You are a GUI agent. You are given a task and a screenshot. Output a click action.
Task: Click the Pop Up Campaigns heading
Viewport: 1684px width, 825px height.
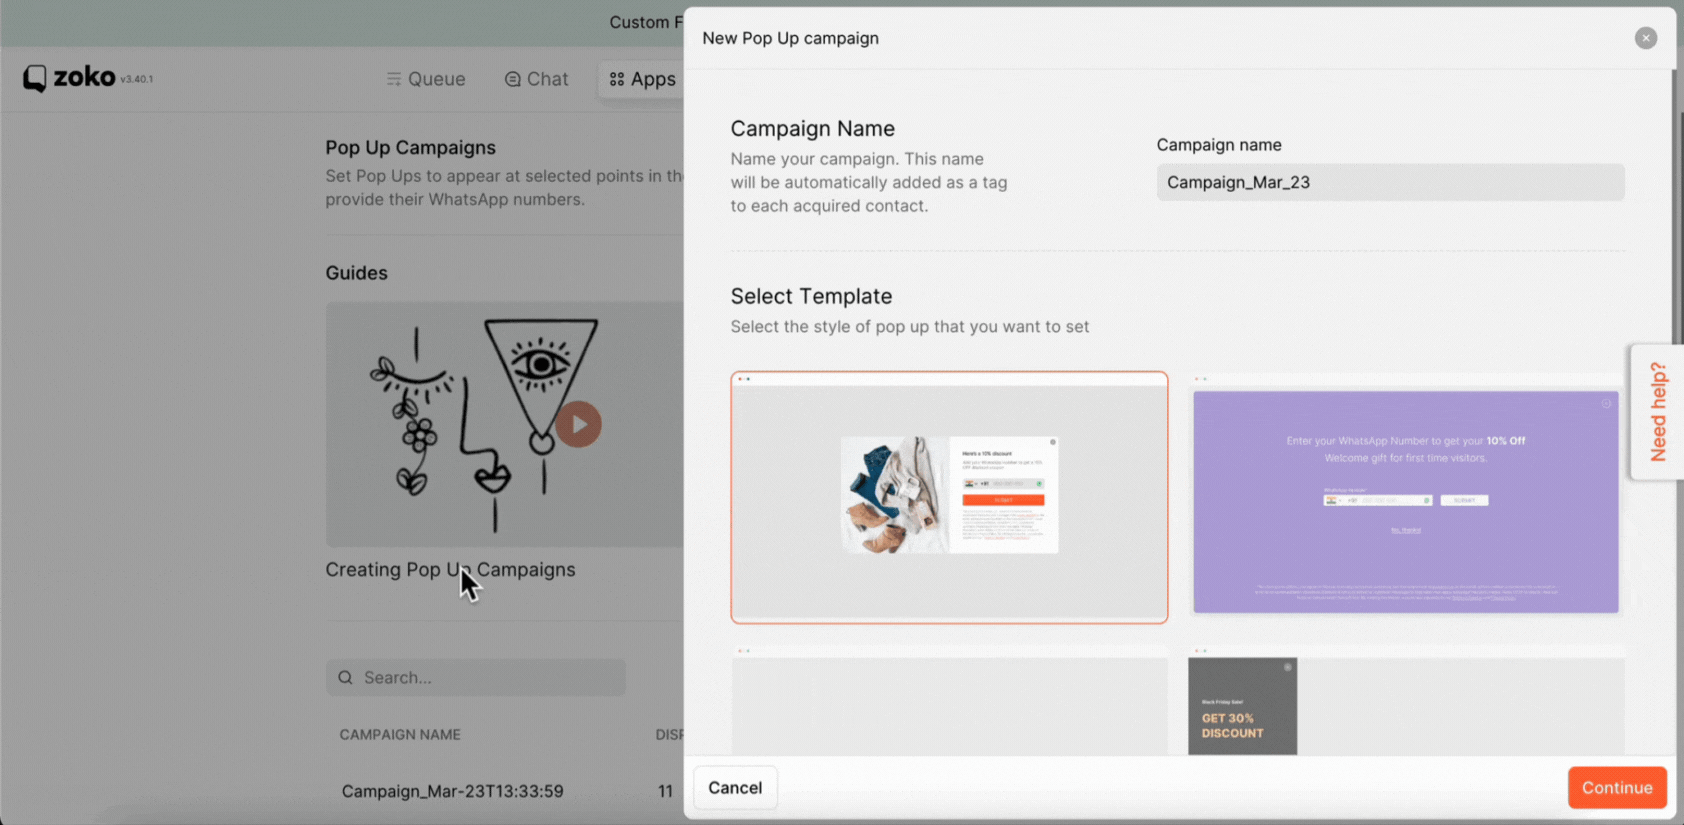(410, 147)
